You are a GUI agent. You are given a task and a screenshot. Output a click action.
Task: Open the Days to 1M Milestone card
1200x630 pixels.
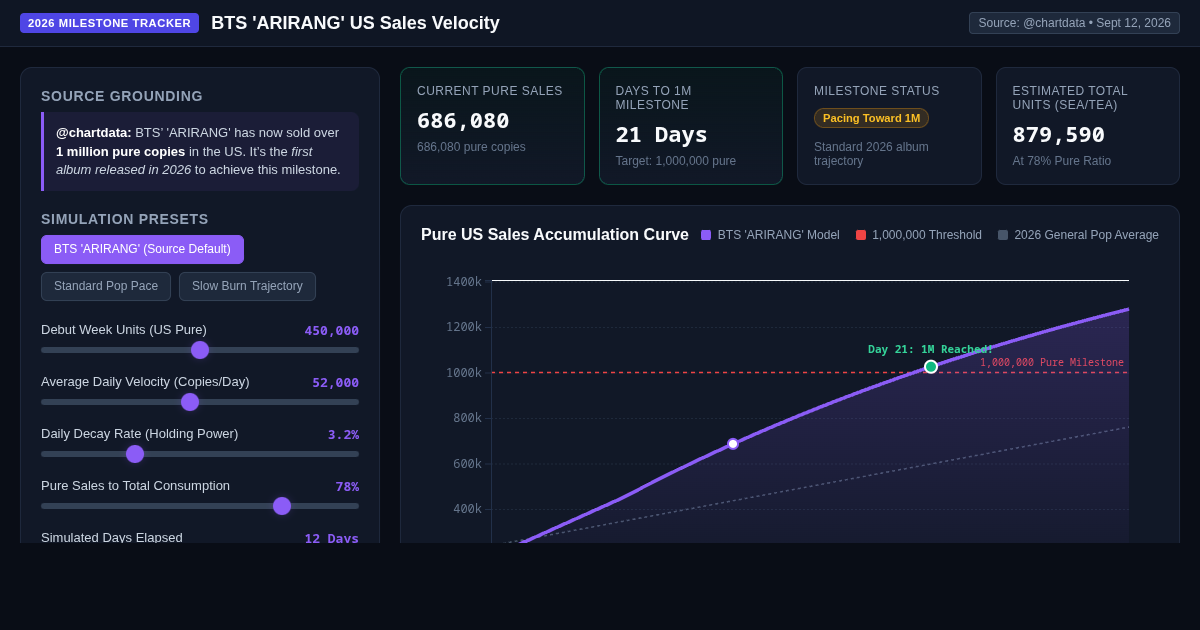tap(691, 126)
